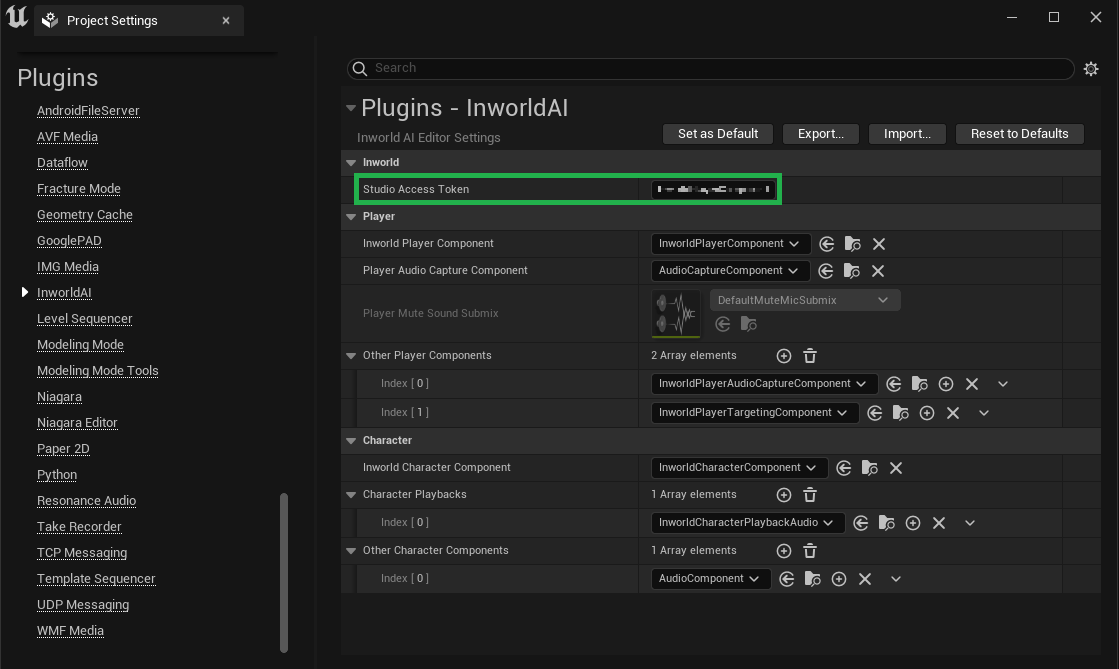Click the settings Search field
The width and height of the screenshot is (1119, 669).
(x=711, y=69)
